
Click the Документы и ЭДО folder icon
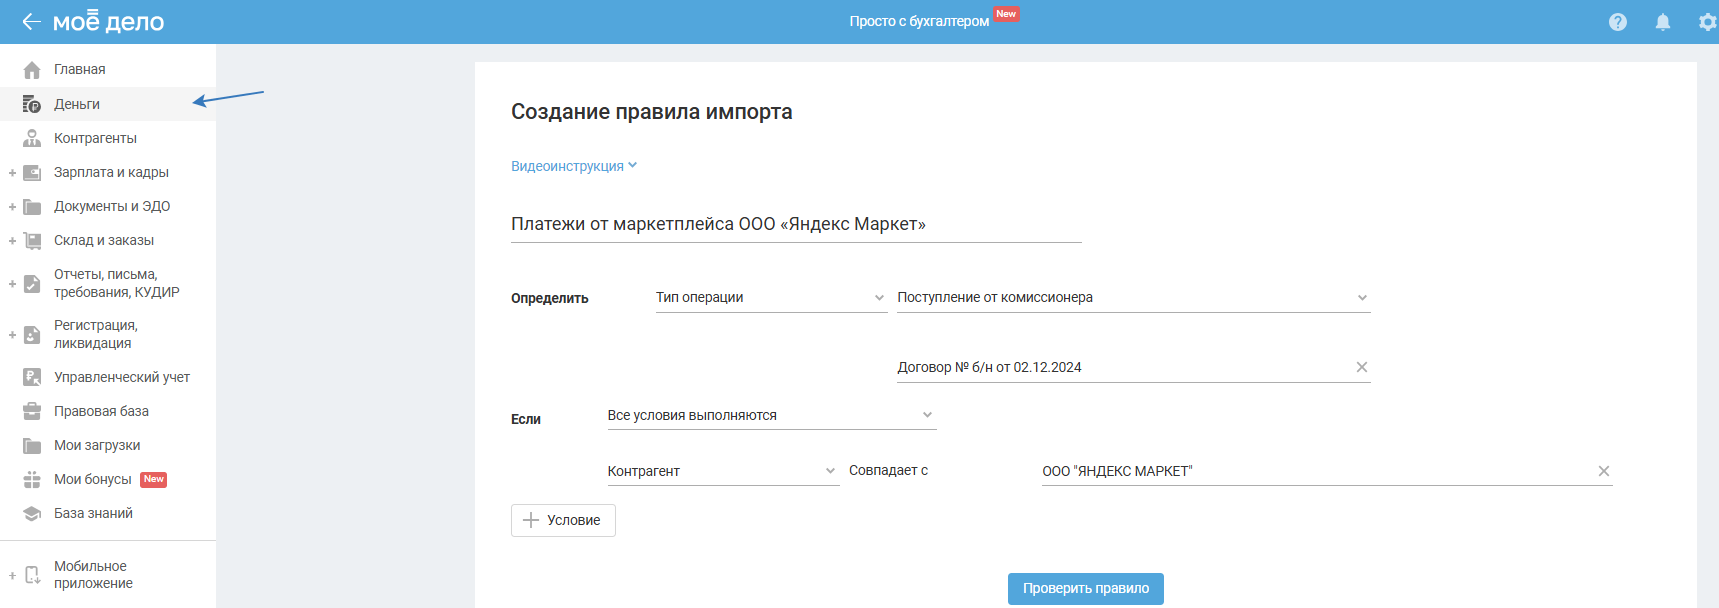point(32,207)
